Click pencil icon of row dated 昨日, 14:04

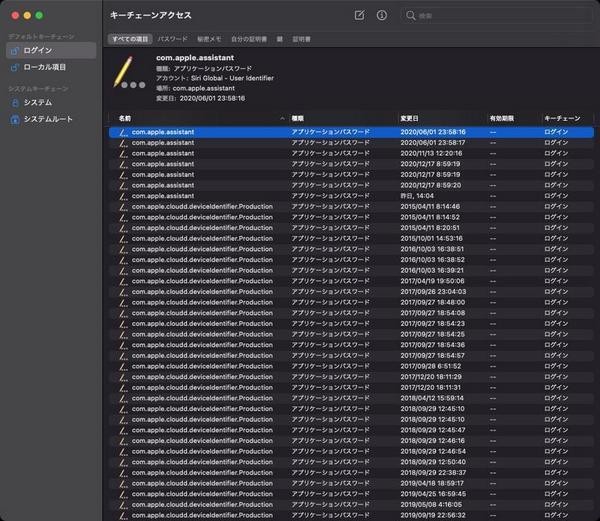(x=123, y=196)
